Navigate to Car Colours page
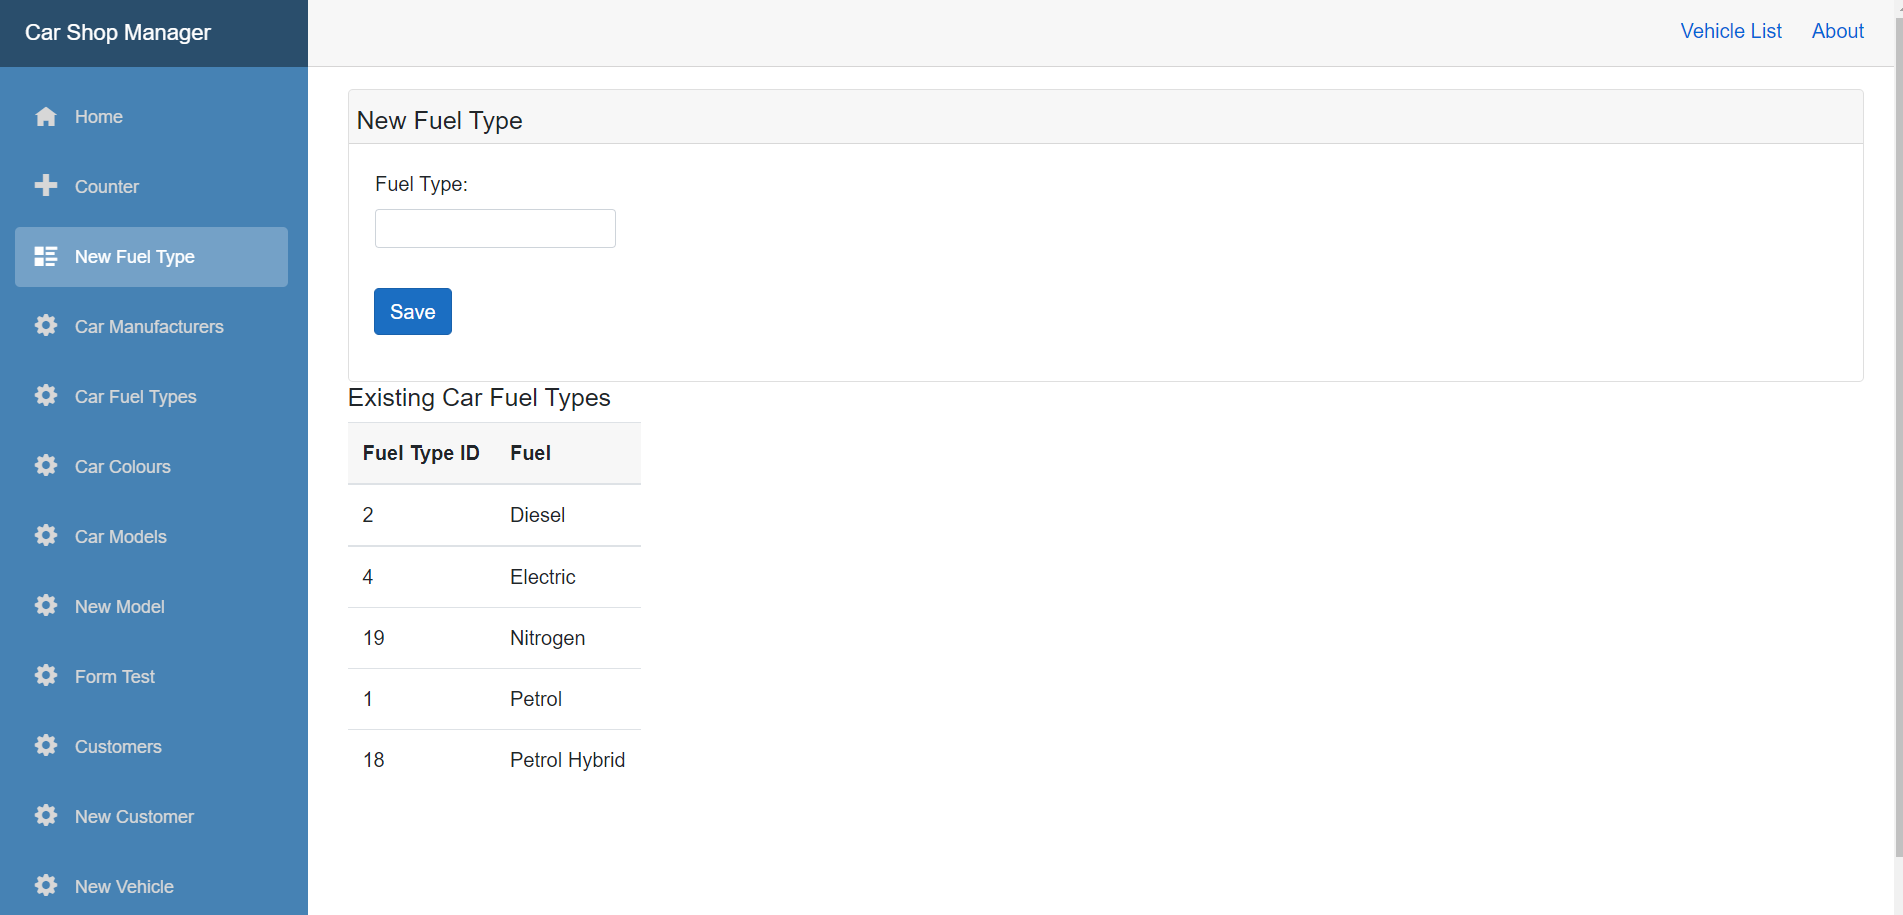 coord(122,467)
